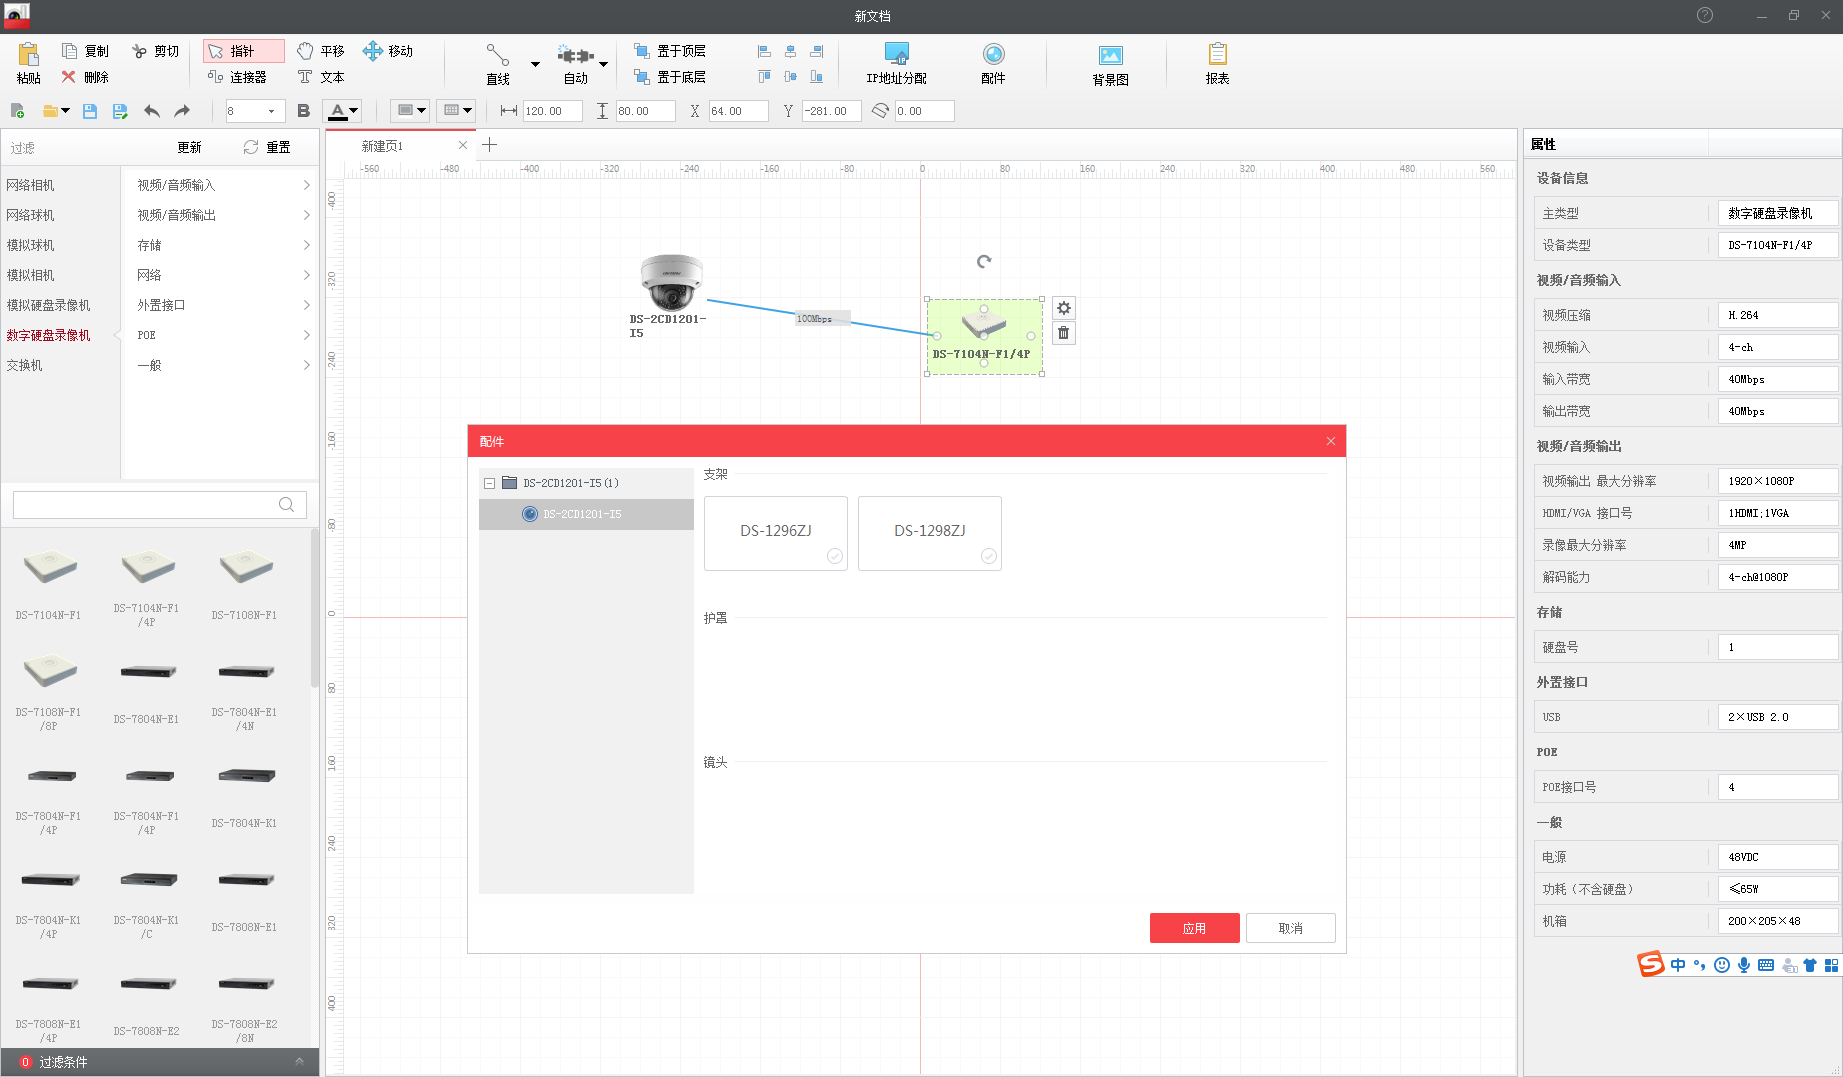Expand the 过滤条件 panel arrow
Screen dimensions: 1843x1077
tap(299, 1062)
